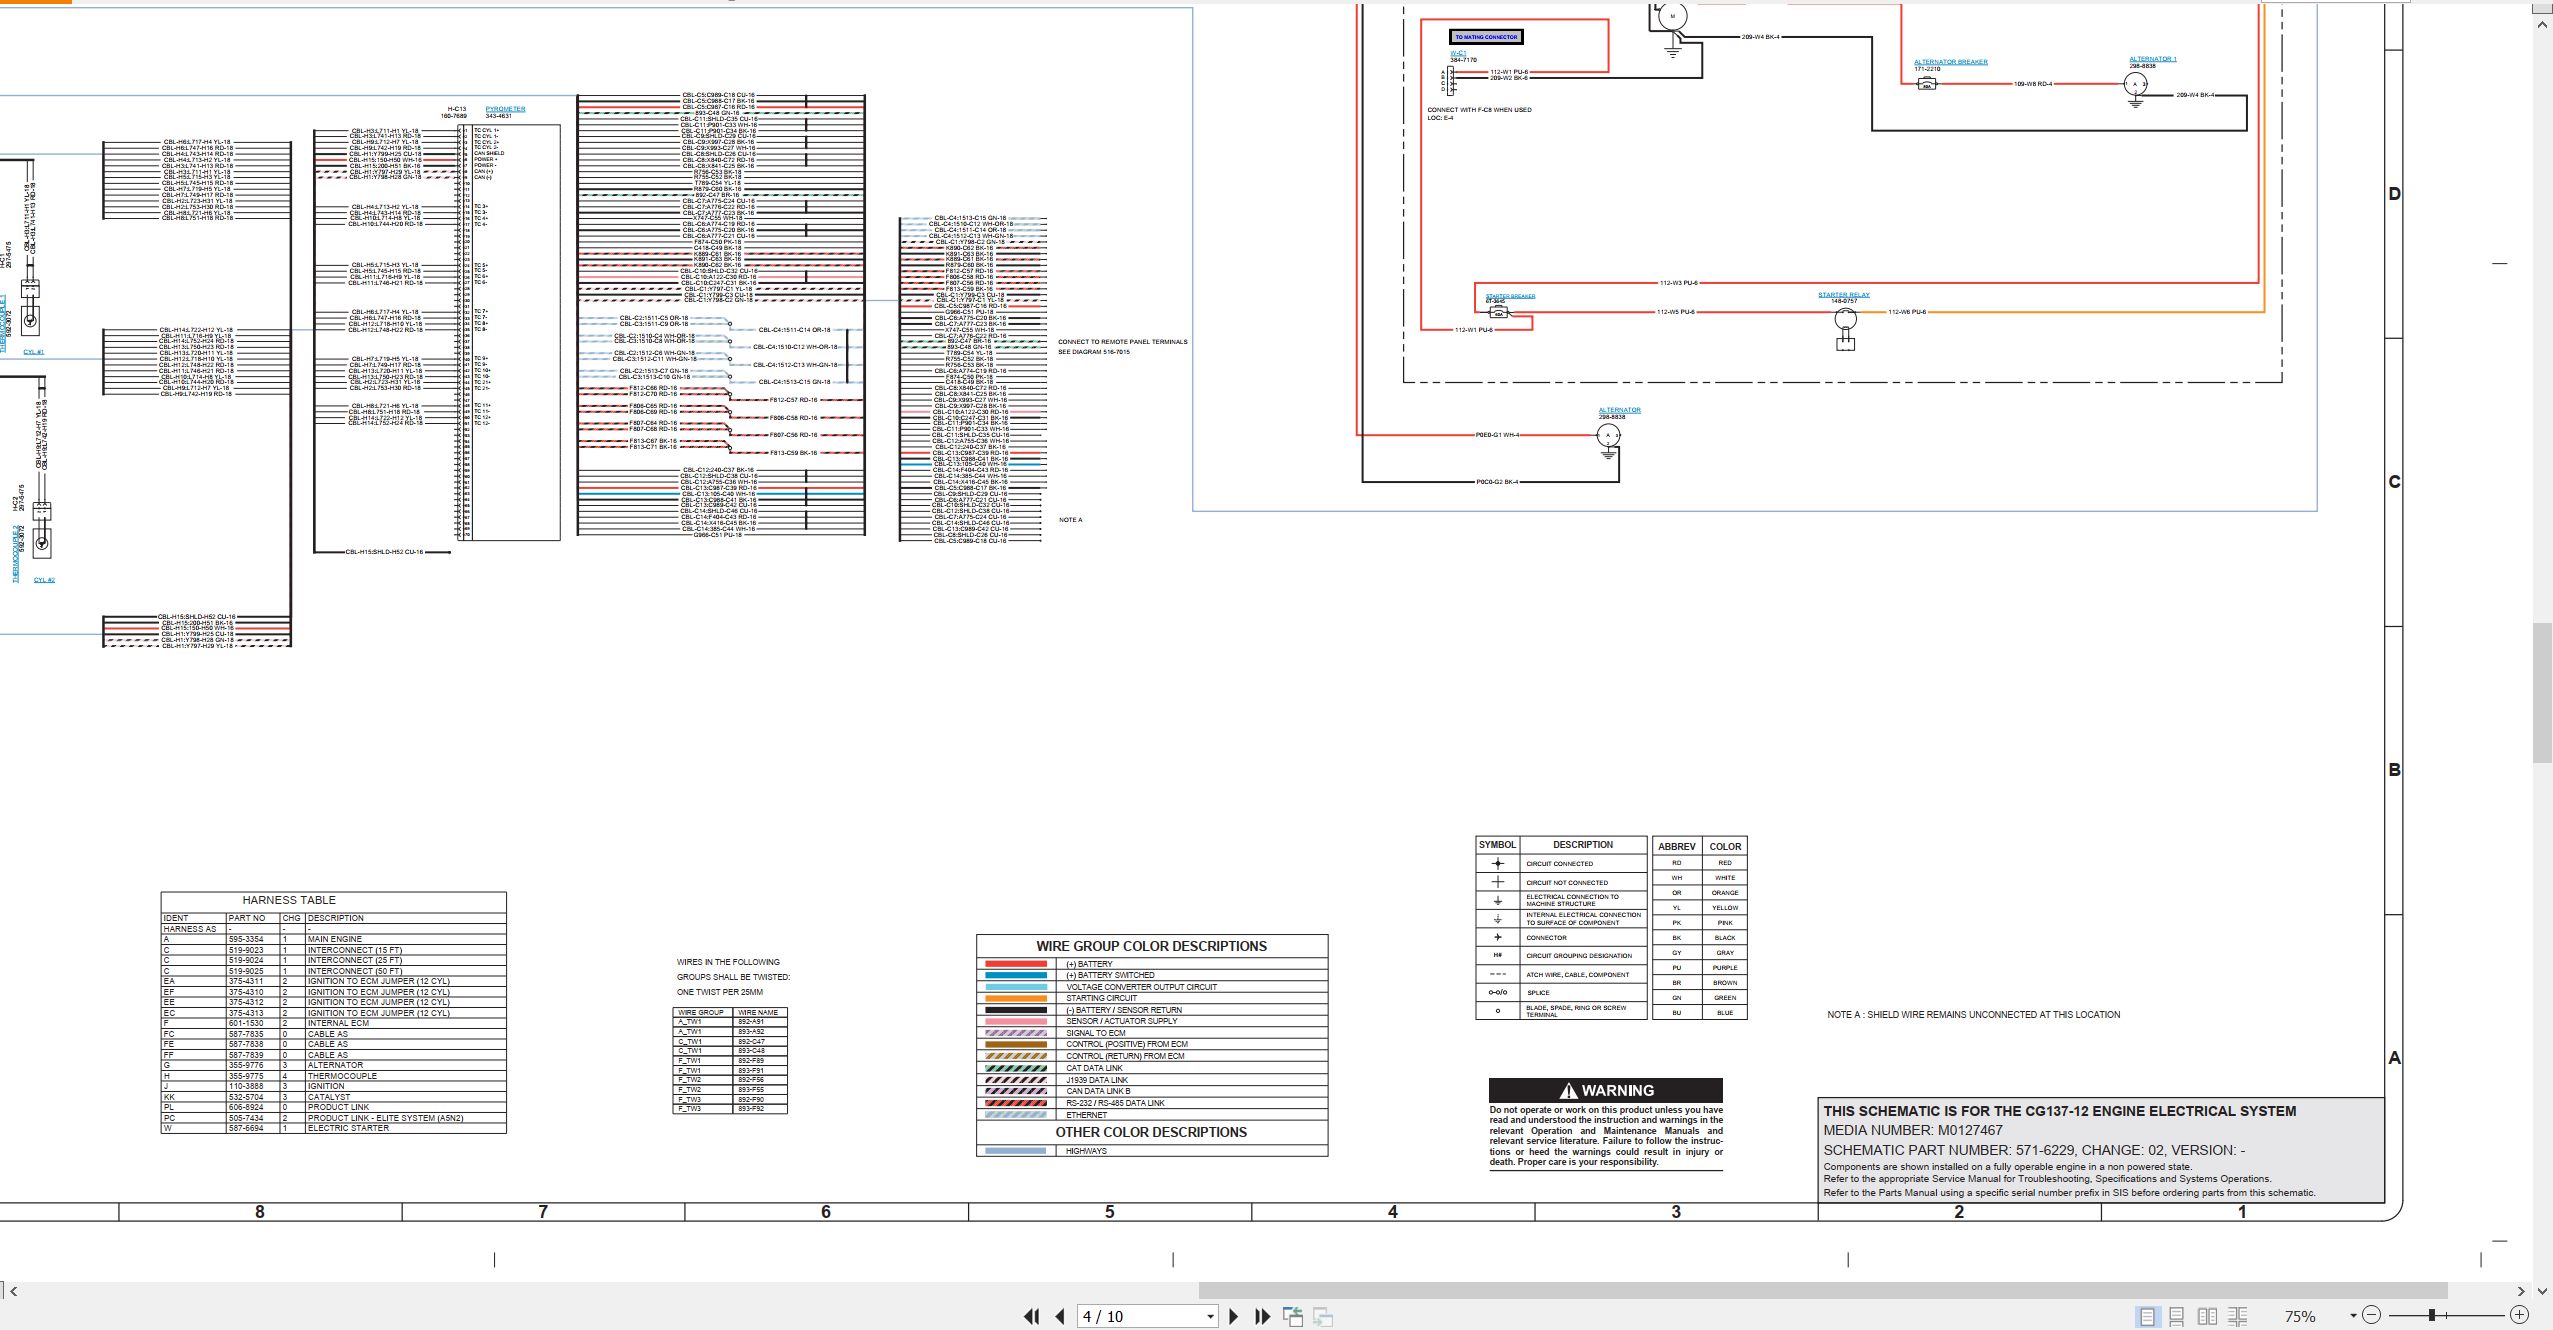Go to the next page
This screenshot has height=1330, width=2553.
[x=1233, y=1316]
